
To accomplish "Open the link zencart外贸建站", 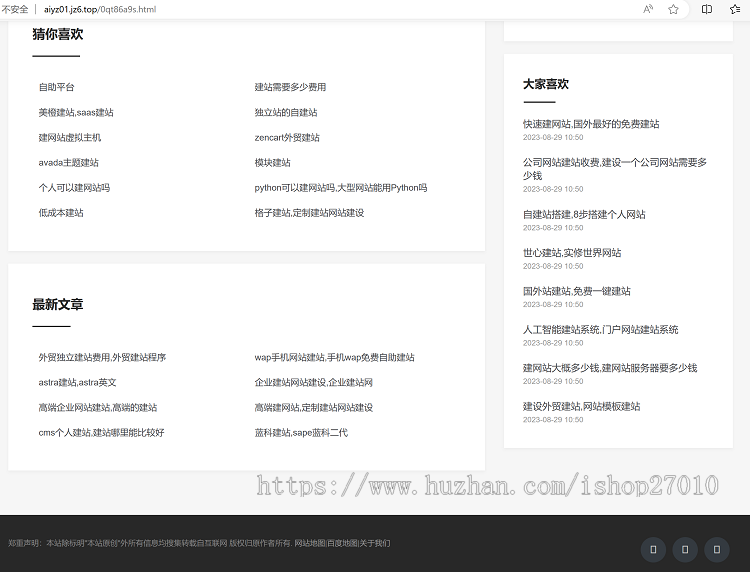I will (x=287, y=138).
